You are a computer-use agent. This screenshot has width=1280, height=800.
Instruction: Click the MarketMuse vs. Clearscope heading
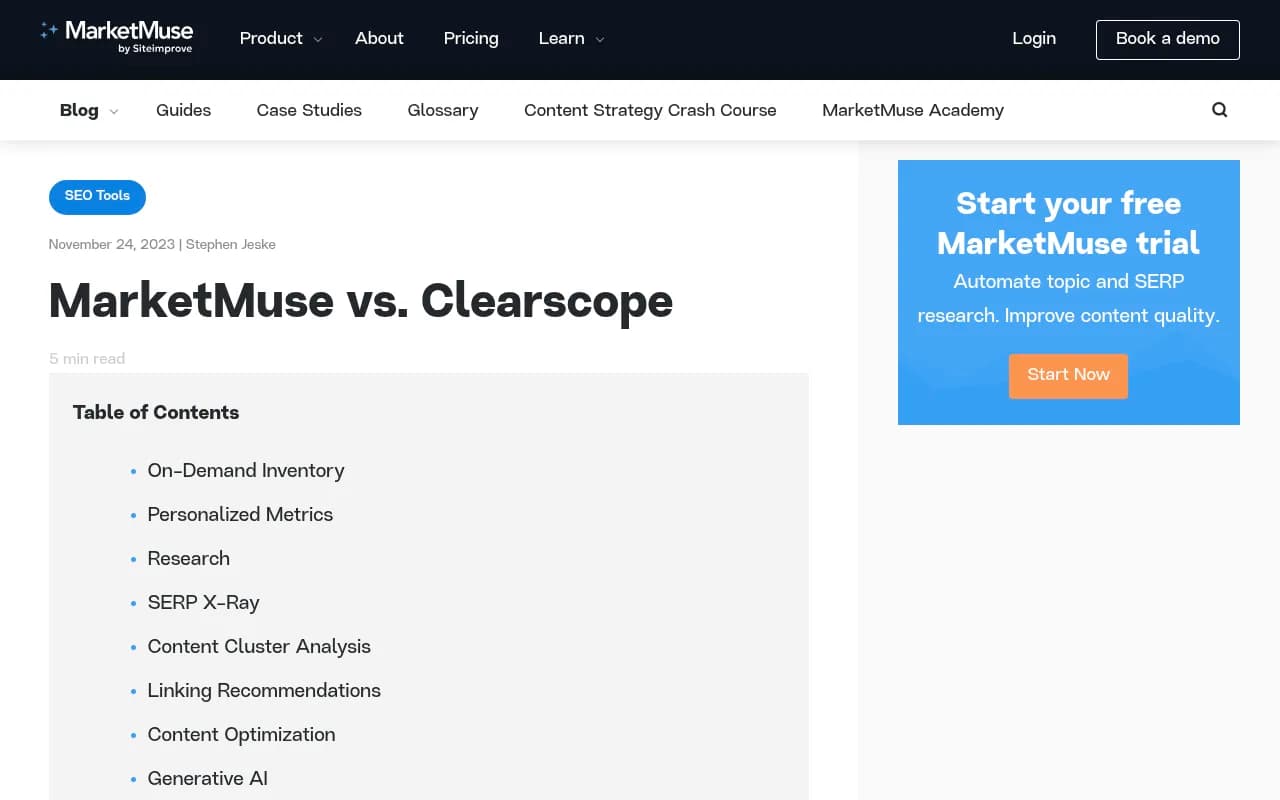point(361,301)
